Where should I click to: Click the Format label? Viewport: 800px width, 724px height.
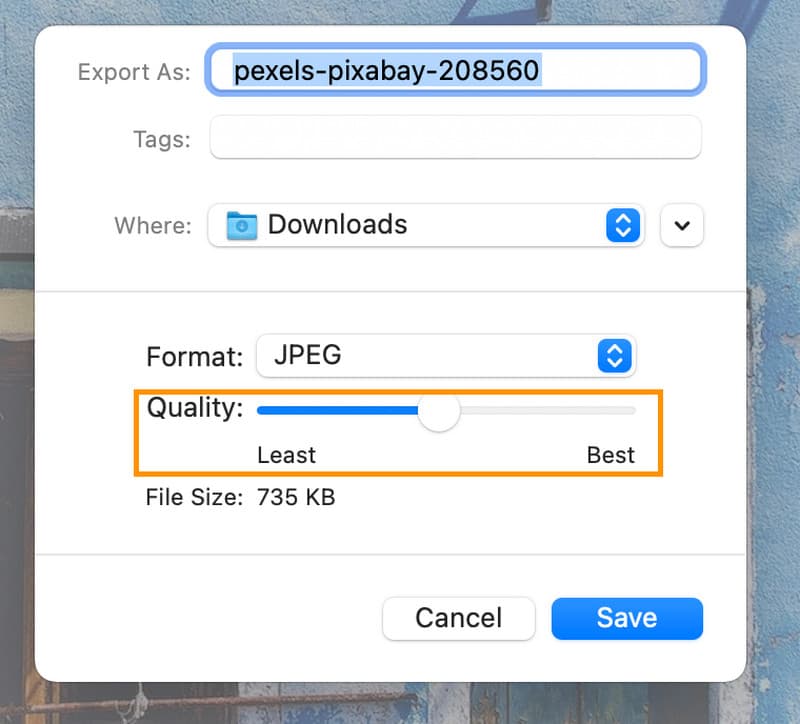(195, 357)
